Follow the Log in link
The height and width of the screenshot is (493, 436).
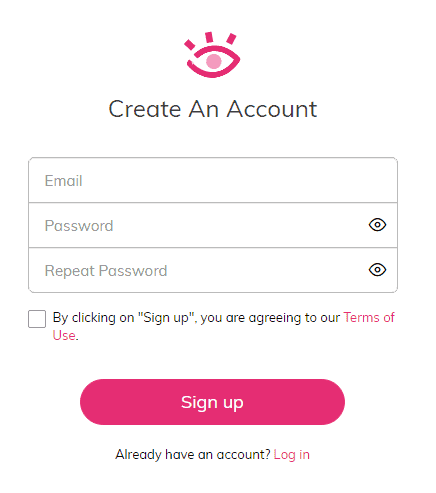[x=292, y=455]
